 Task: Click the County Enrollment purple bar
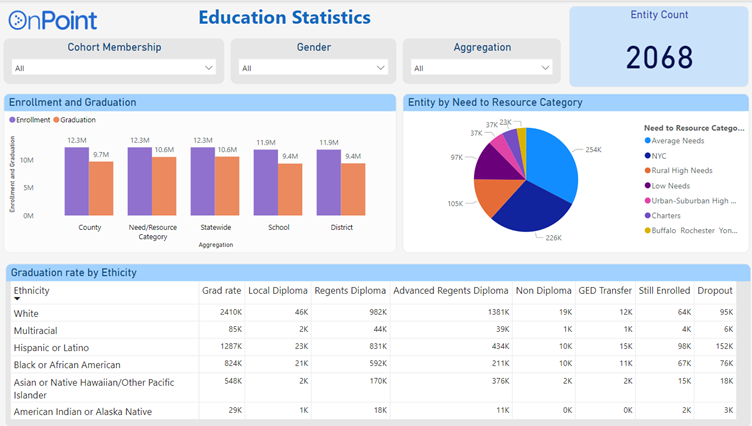[x=77, y=181]
